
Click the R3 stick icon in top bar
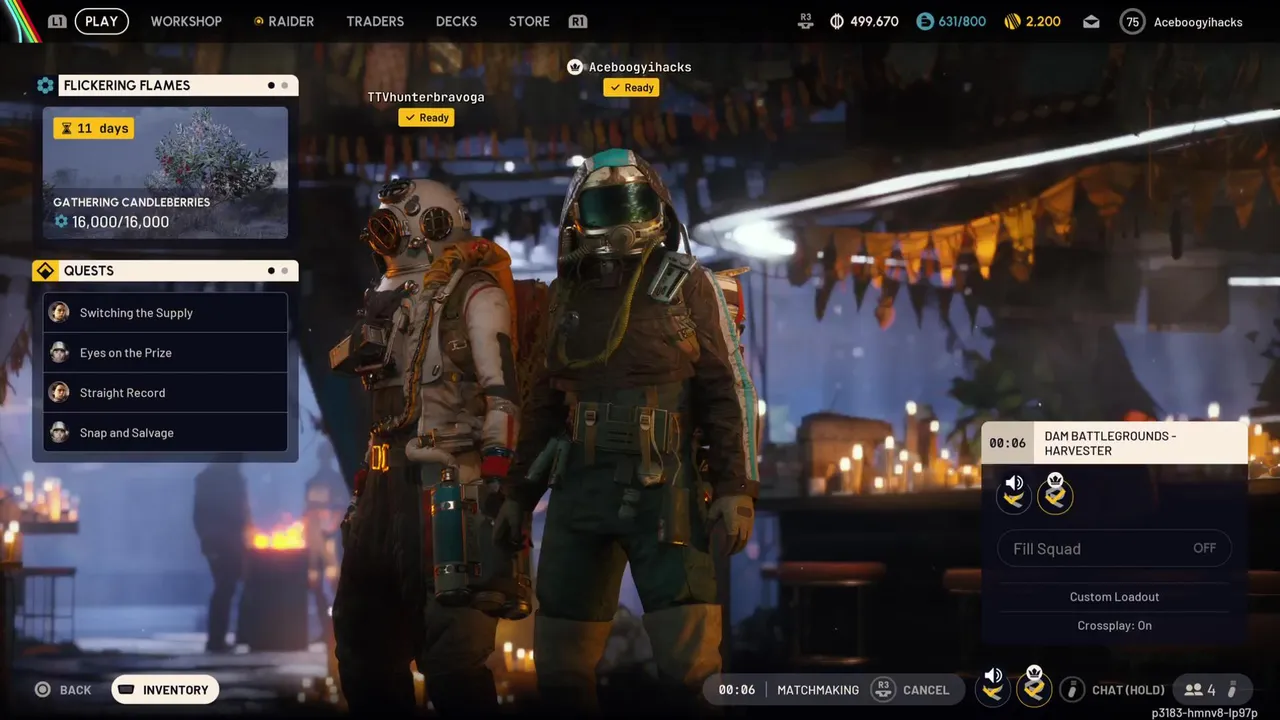pyautogui.click(x=807, y=21)
